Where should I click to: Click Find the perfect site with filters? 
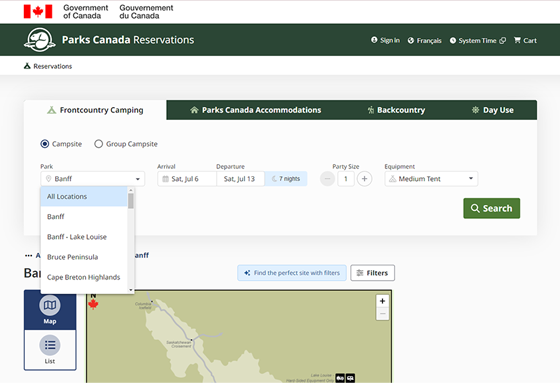[292, 273]
